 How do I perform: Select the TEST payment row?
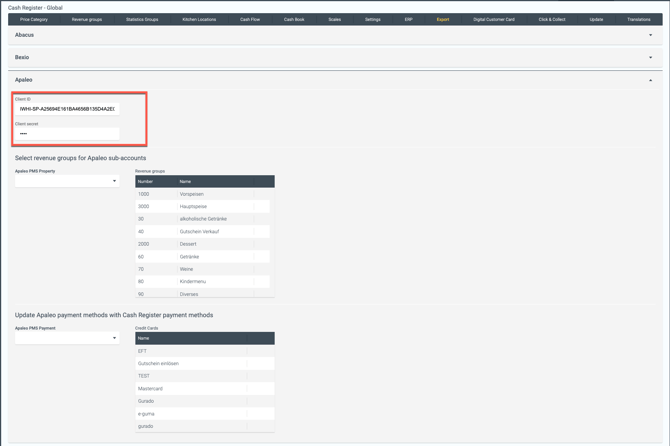point(205,376)
